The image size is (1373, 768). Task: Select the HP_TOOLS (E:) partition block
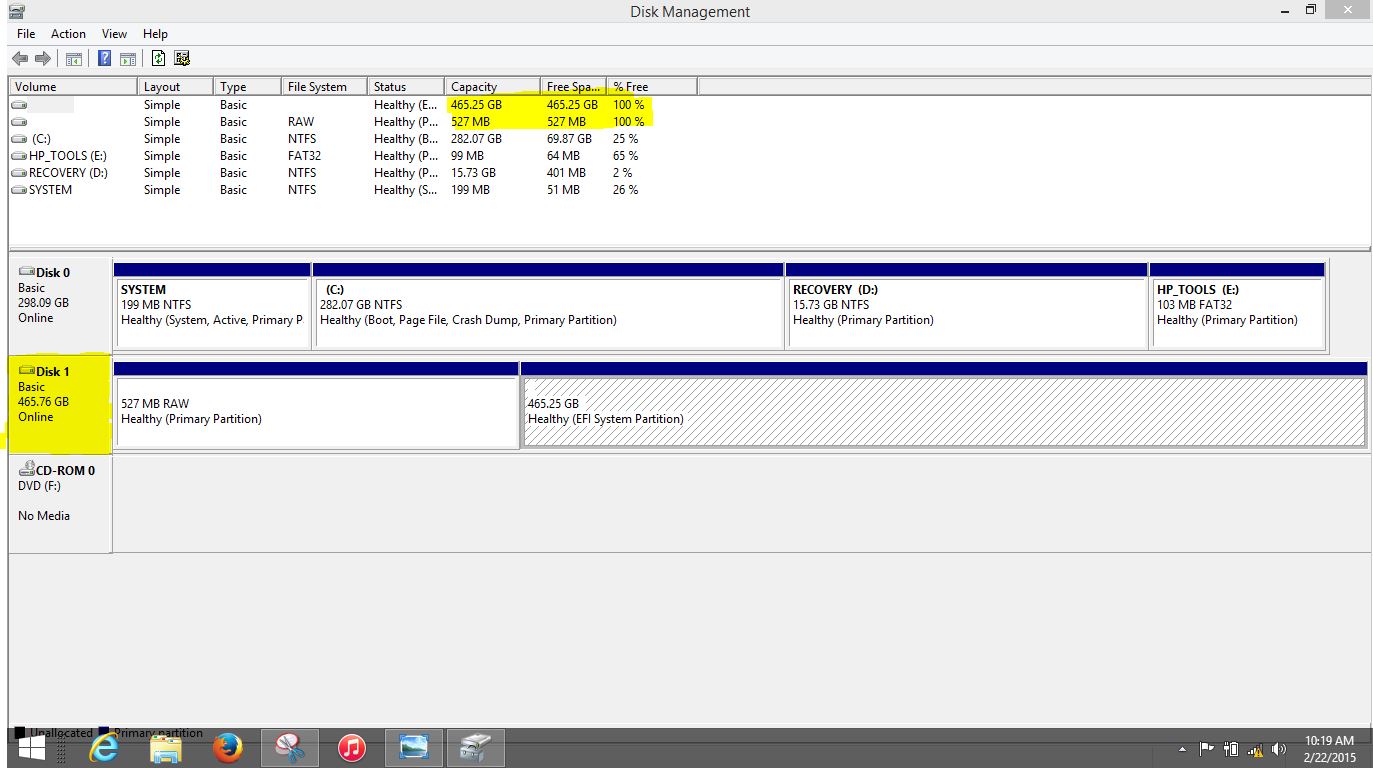(x=1238, y=306)
